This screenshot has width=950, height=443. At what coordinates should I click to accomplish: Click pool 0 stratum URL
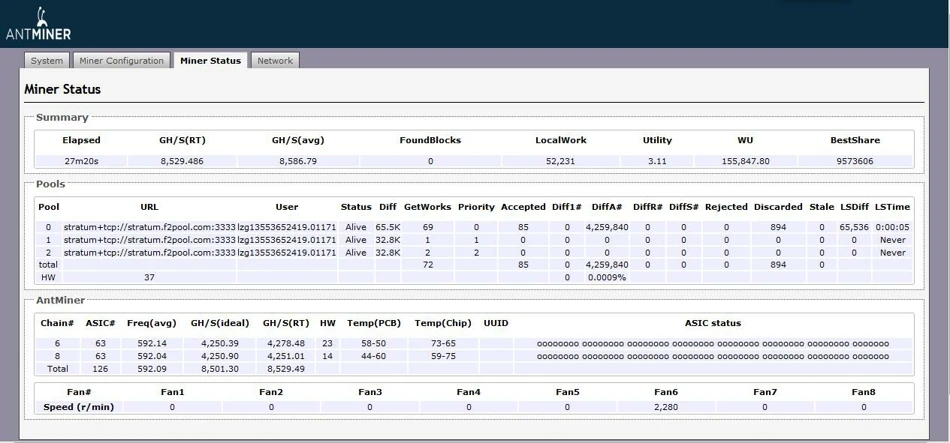(x=149, y=227)
